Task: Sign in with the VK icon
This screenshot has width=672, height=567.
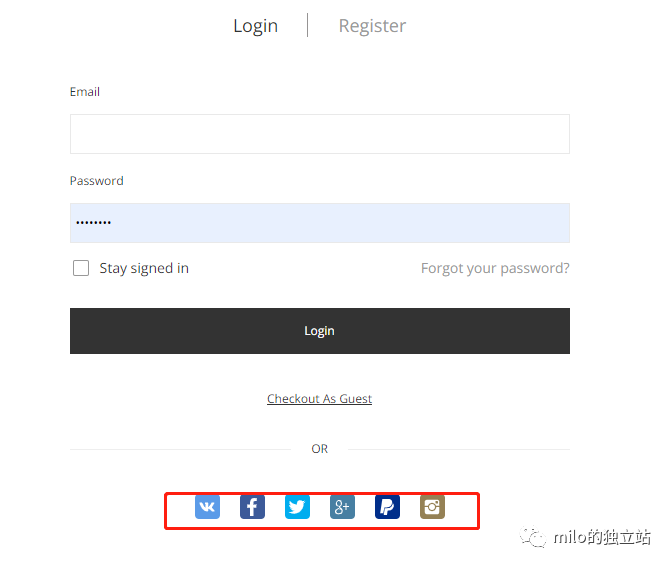Action: [207, 507]
